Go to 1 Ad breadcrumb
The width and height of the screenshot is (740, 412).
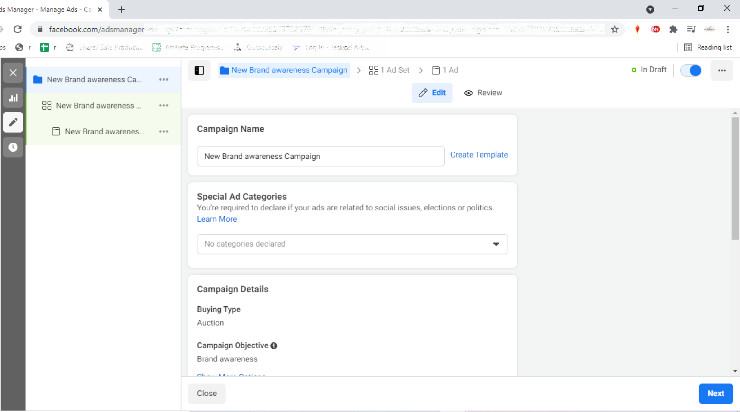click(x=445, y=70)
